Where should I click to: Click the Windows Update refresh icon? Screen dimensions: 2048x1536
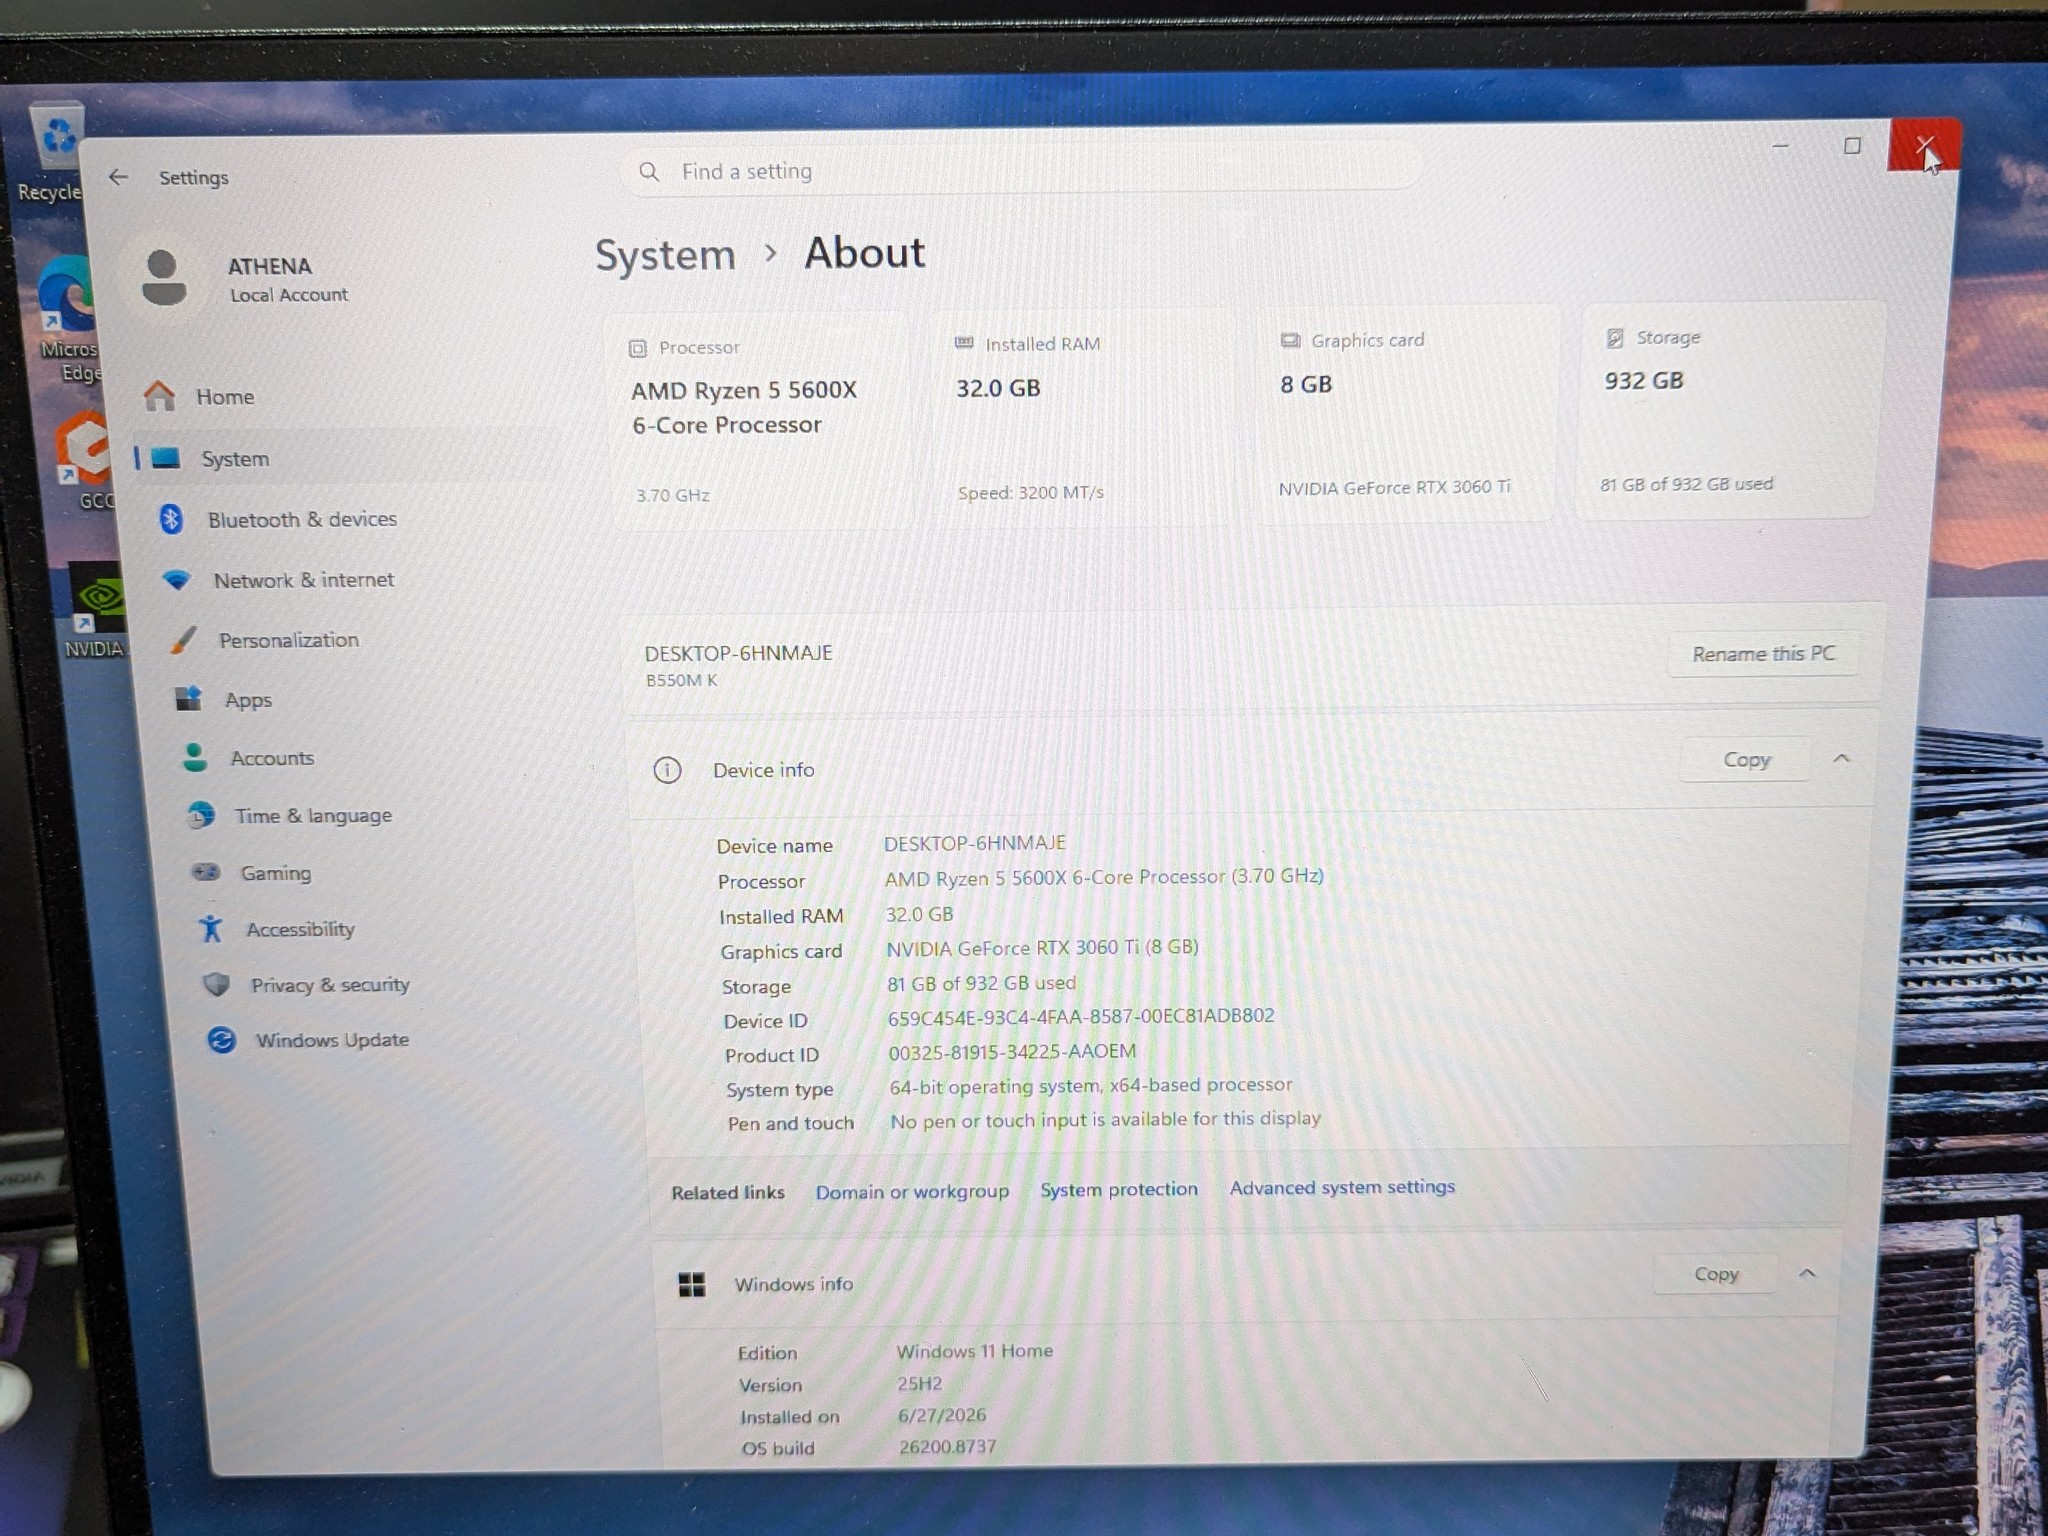tap(221, 1040)
